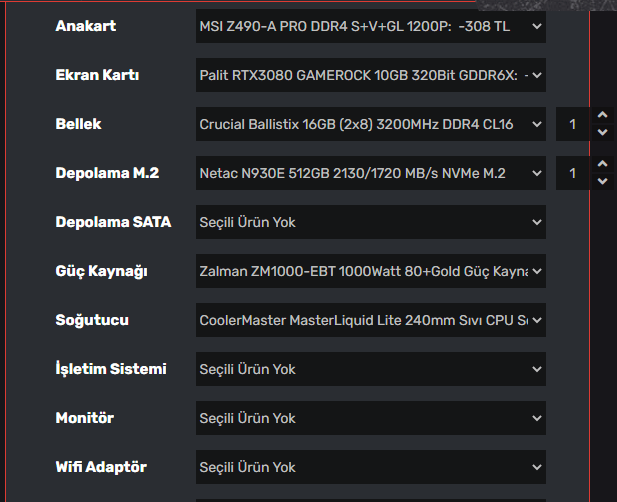This screenshot has height=502, width=617.
Task: Click the Depolama M.2 quantity input field
Action: 573,173
